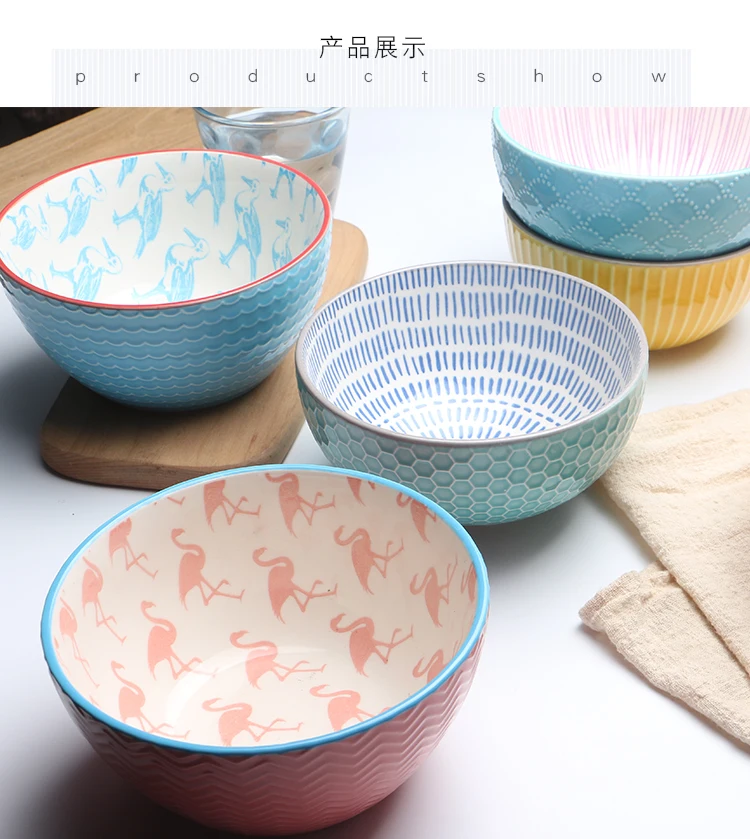Image resolution: width=750 pixels, height=839 pixels.
Task: Click the 产品展示 heading text
Action: pyautogui.click(x=372, y=48)
